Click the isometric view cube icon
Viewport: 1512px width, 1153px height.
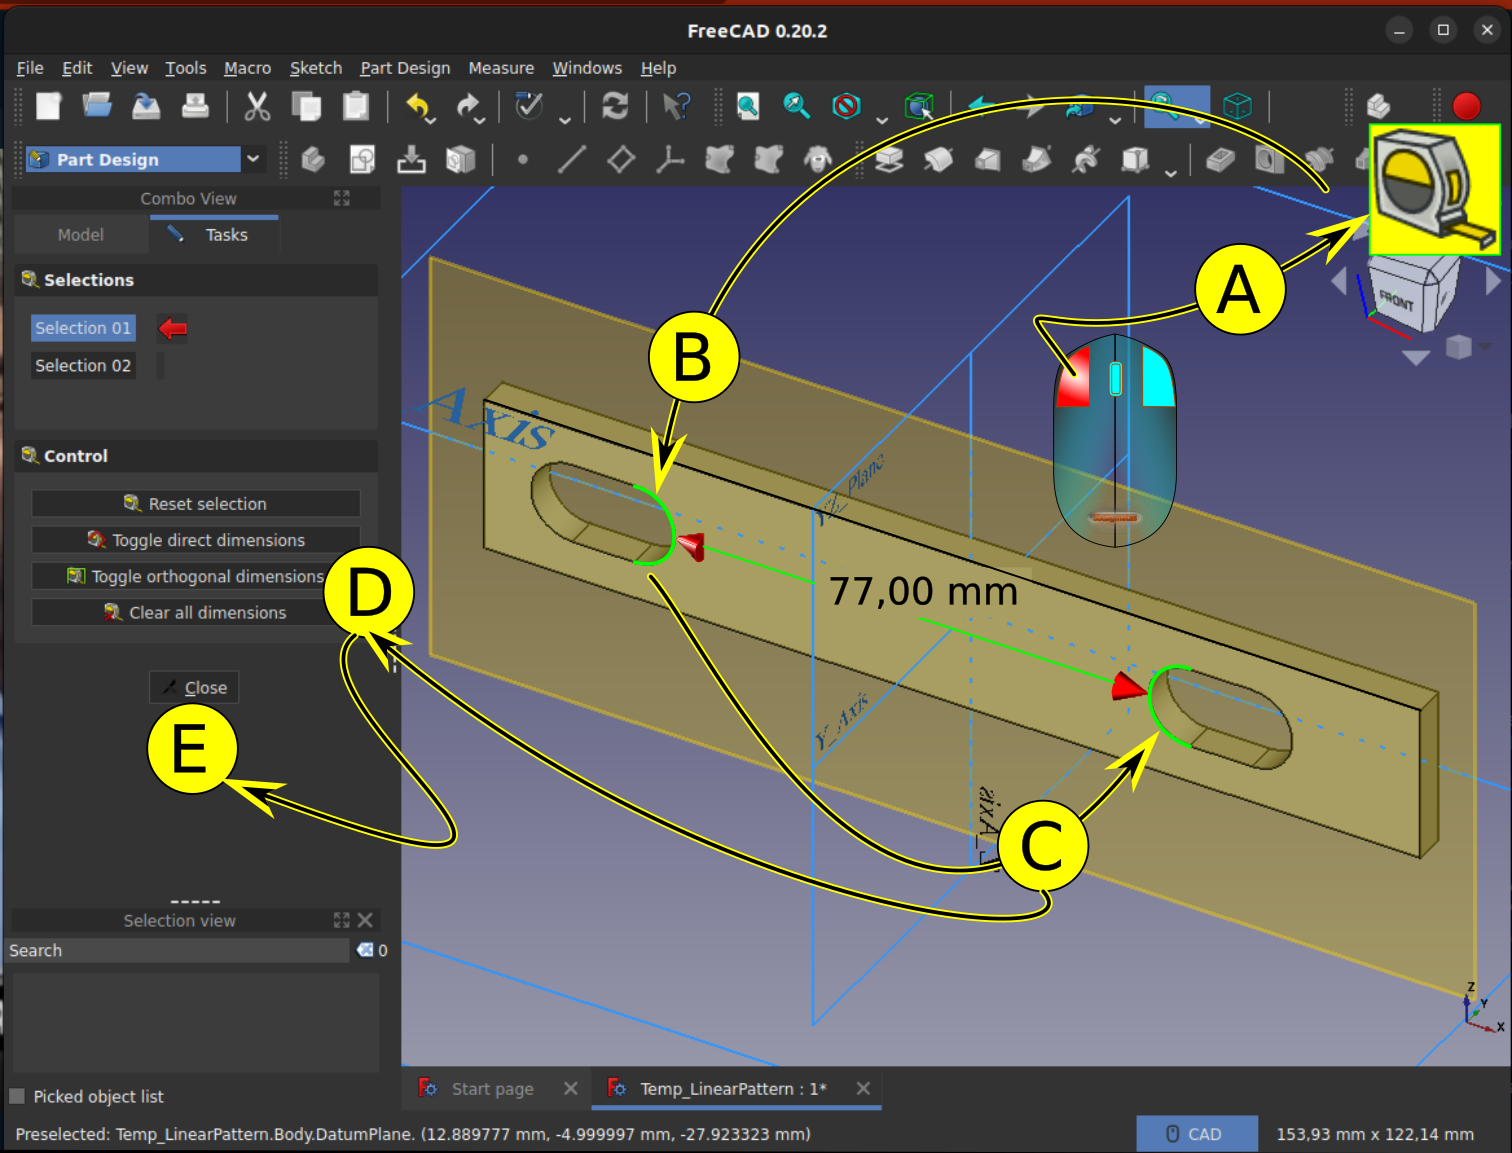click(1238, 106)
